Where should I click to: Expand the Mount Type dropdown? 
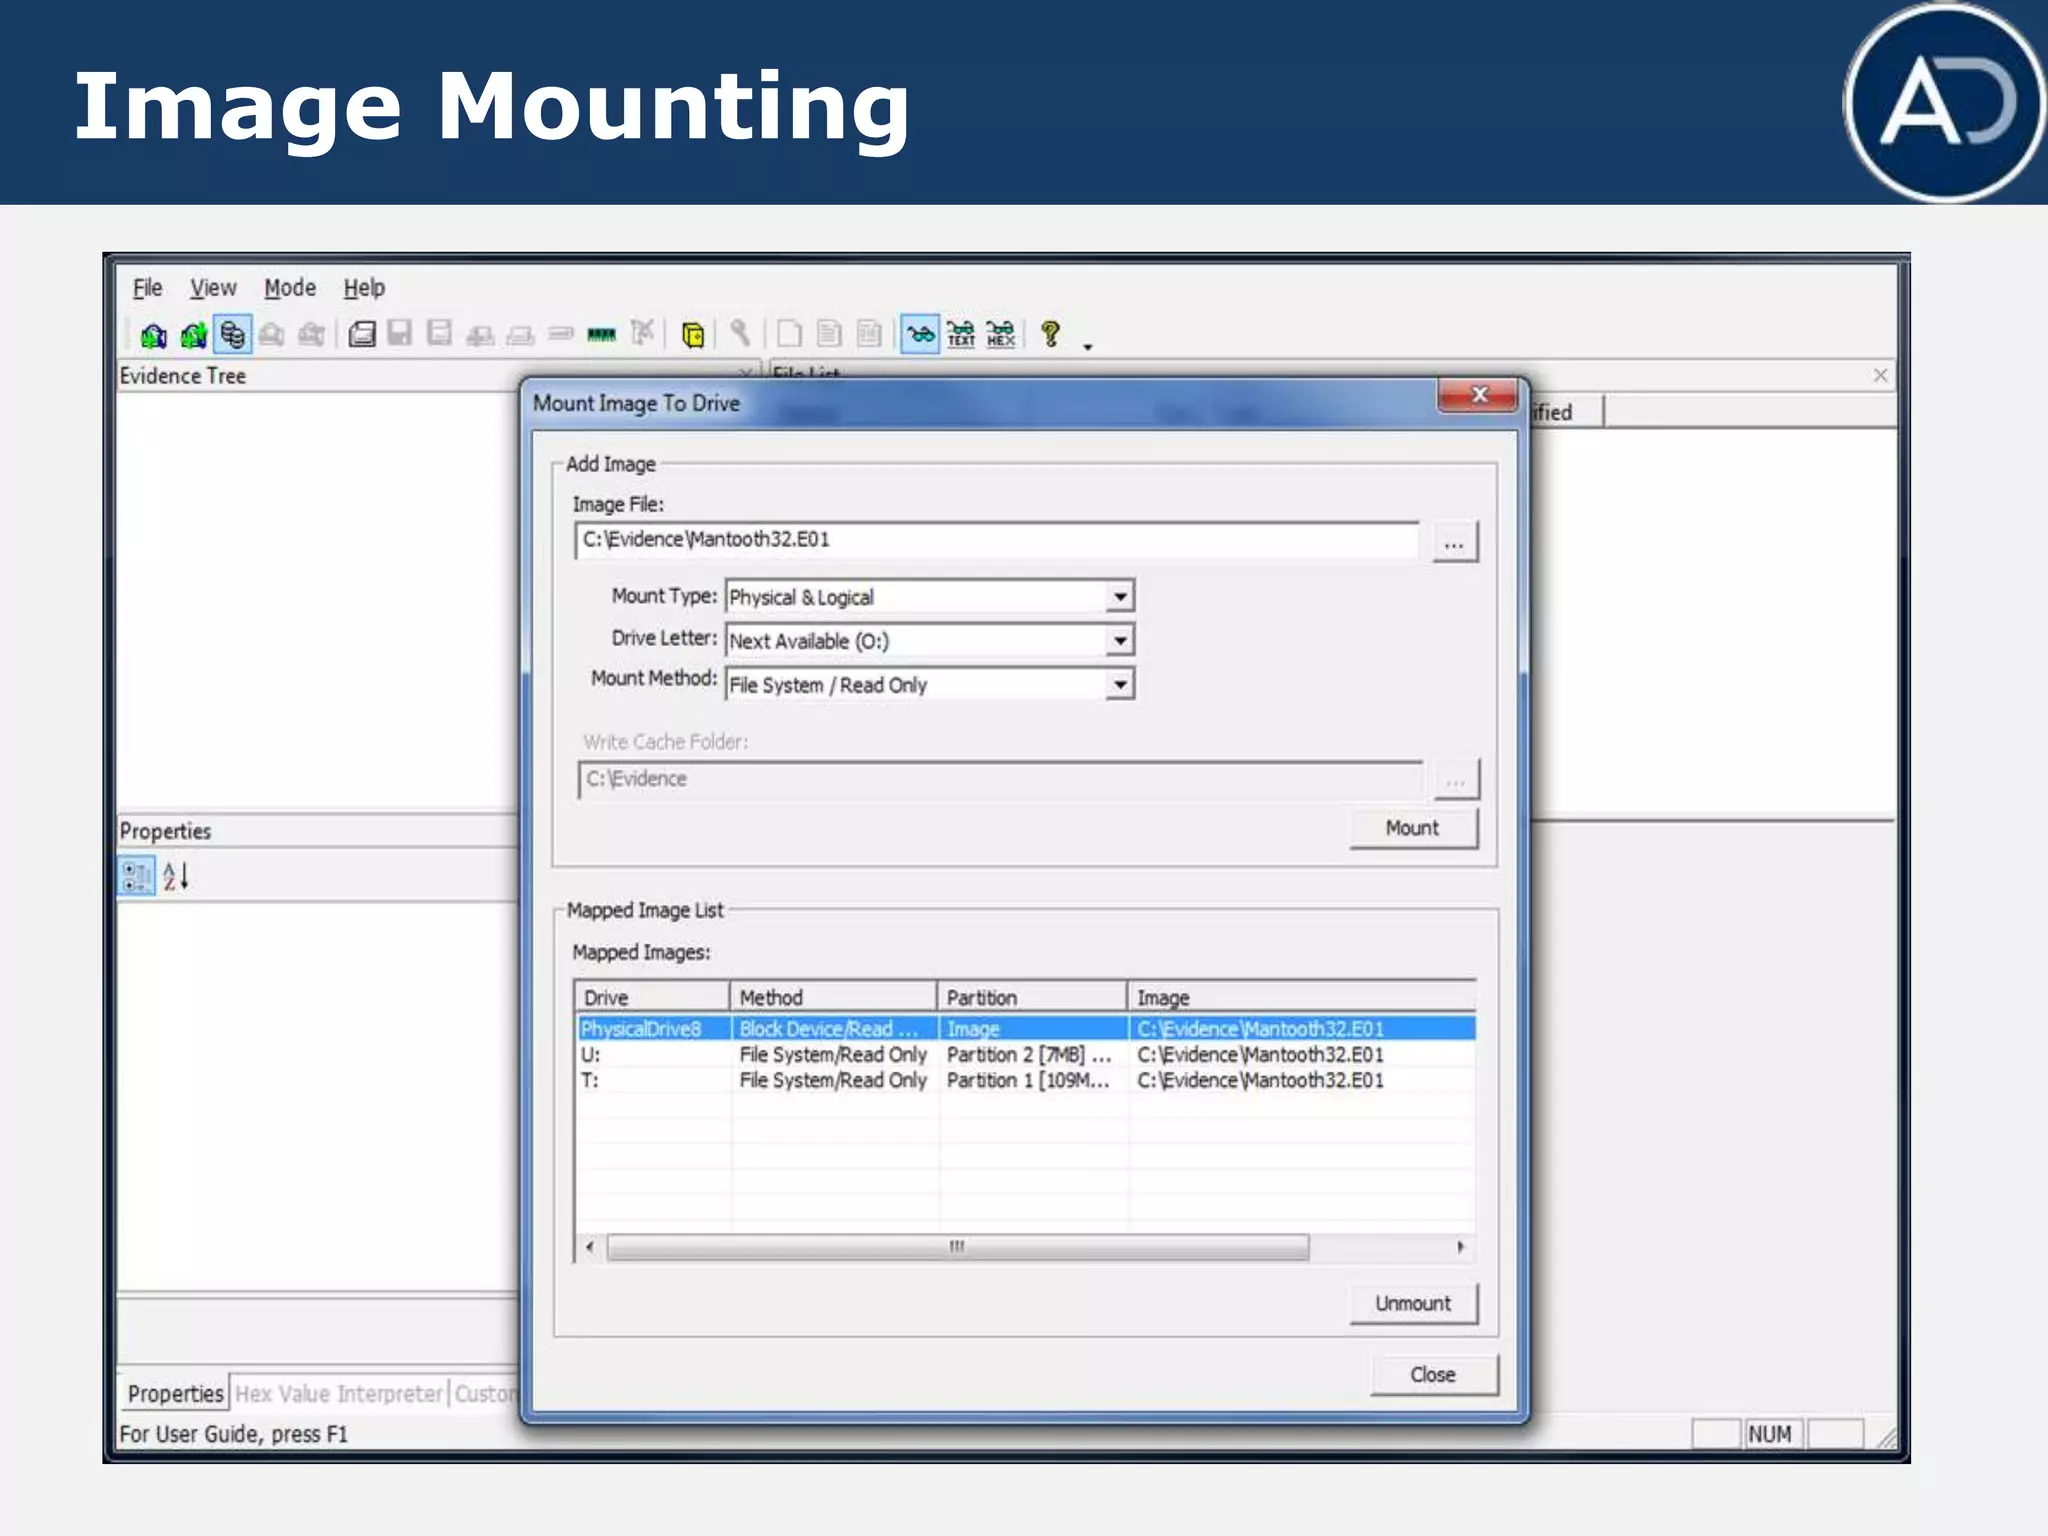click(1120, 597)
